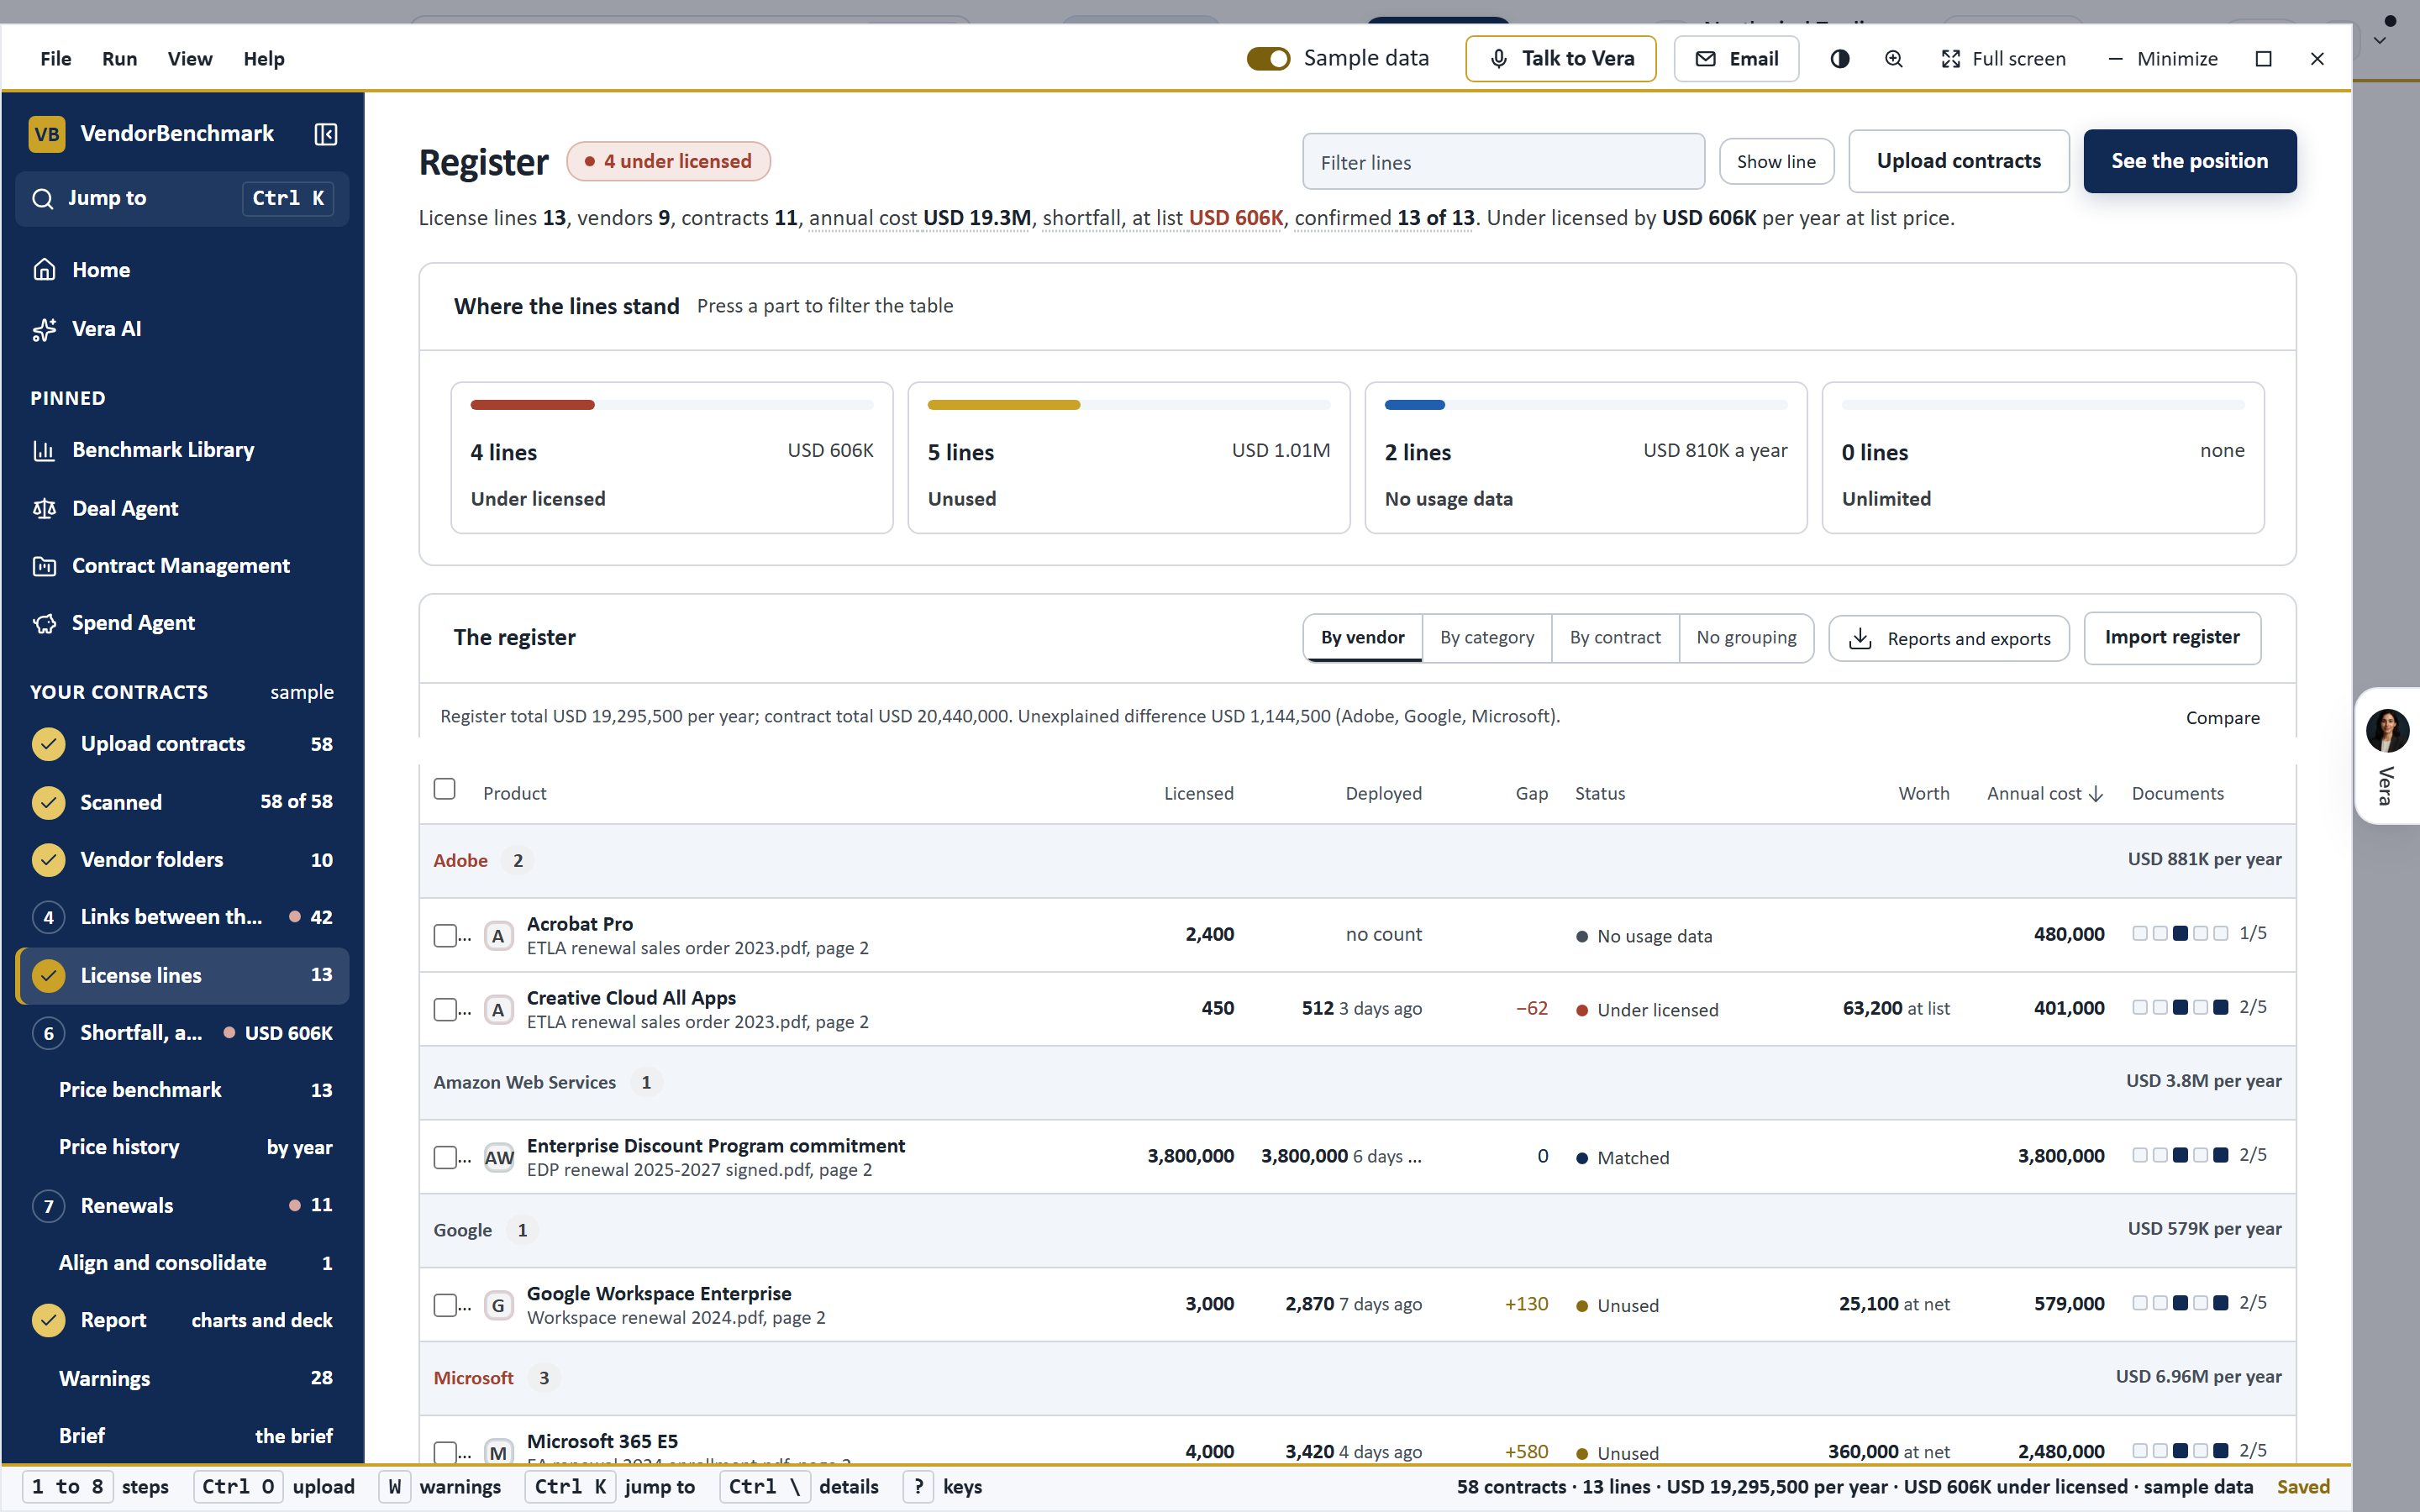Click the microphone icon in Talk to Vera
2420x1512 pixels.
click(x=1498, y=59)
